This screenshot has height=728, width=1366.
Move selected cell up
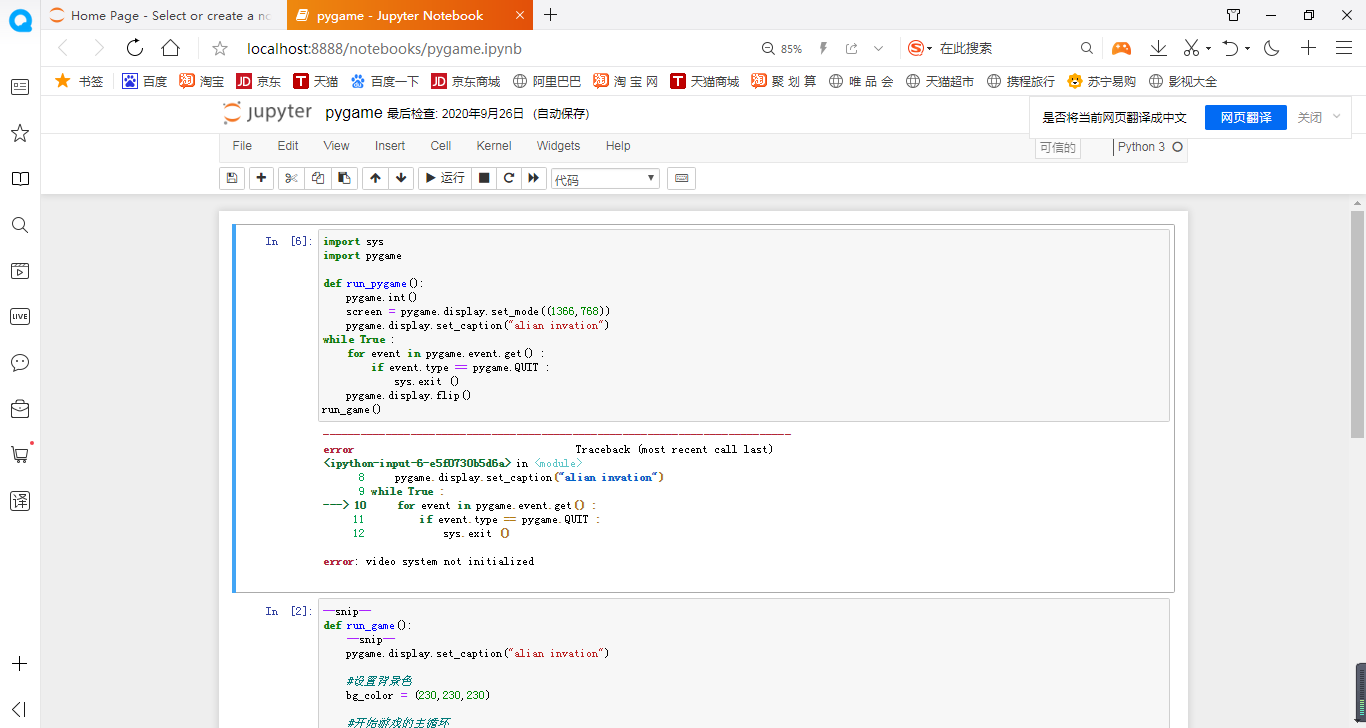click(x=375, y=178)
